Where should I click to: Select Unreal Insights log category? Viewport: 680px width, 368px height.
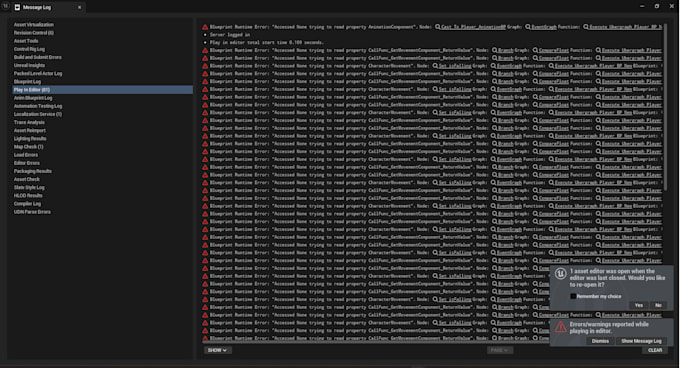click(x=29, y=65)
